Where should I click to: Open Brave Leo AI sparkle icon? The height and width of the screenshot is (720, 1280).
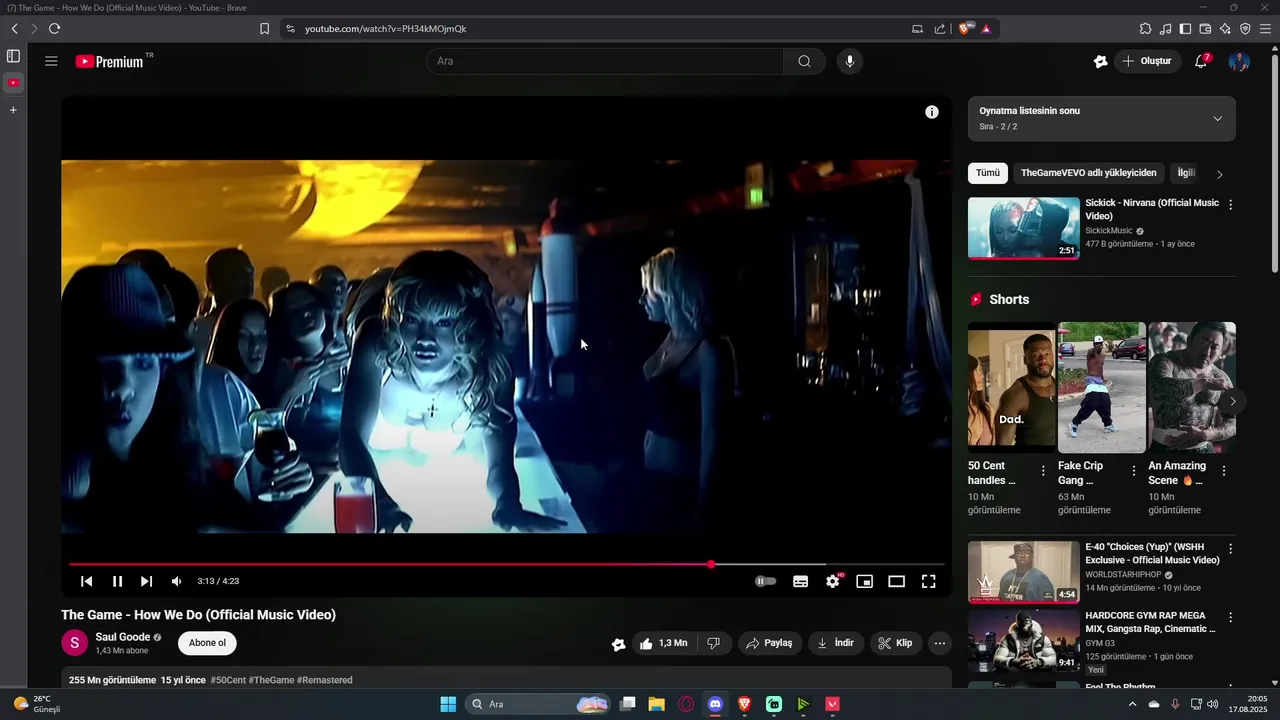pos(1225,29)
